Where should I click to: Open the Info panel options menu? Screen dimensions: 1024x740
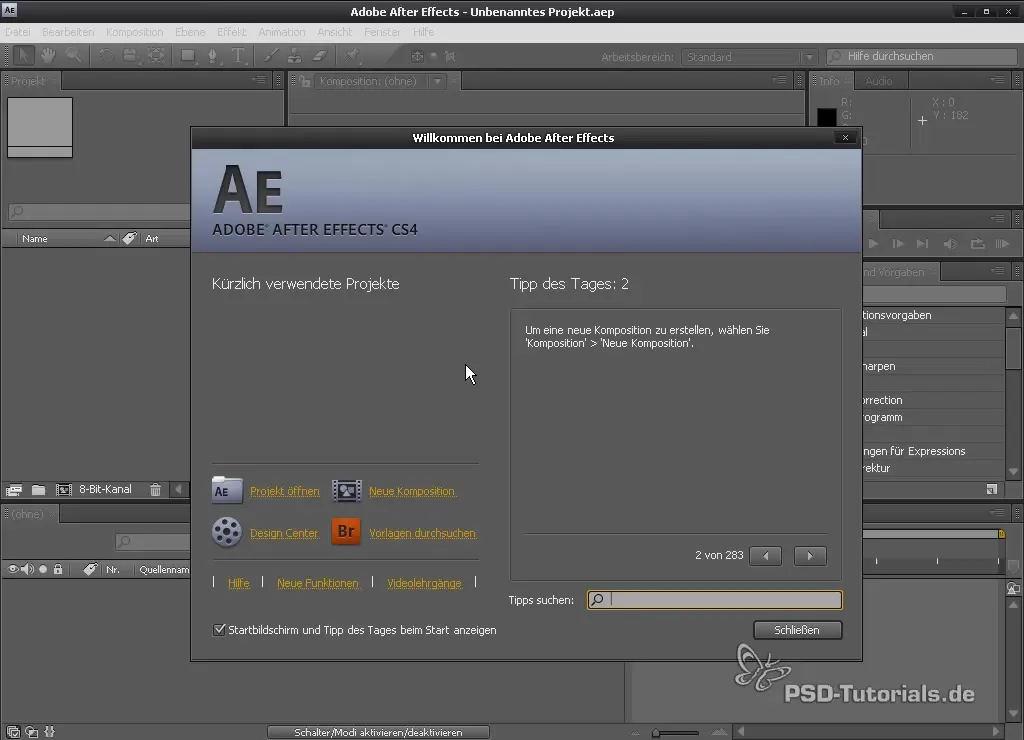point(997,80)
